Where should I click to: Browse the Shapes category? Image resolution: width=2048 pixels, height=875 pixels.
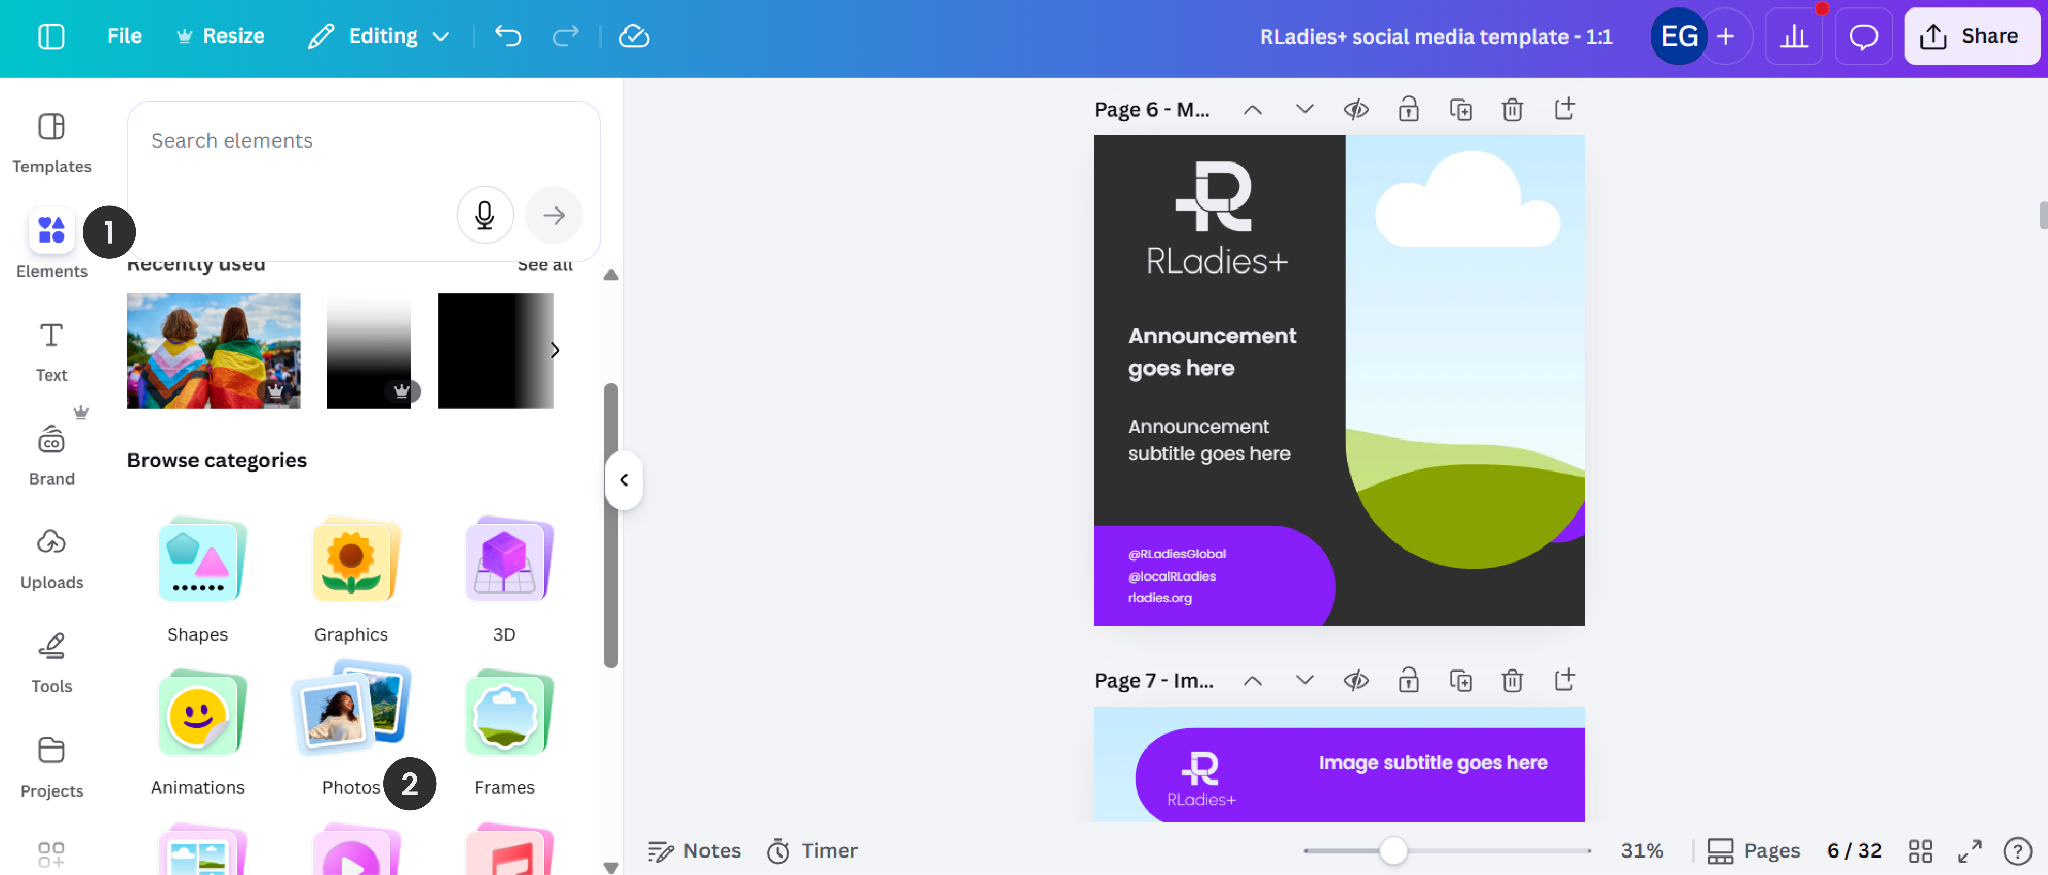tap(198, 580)
